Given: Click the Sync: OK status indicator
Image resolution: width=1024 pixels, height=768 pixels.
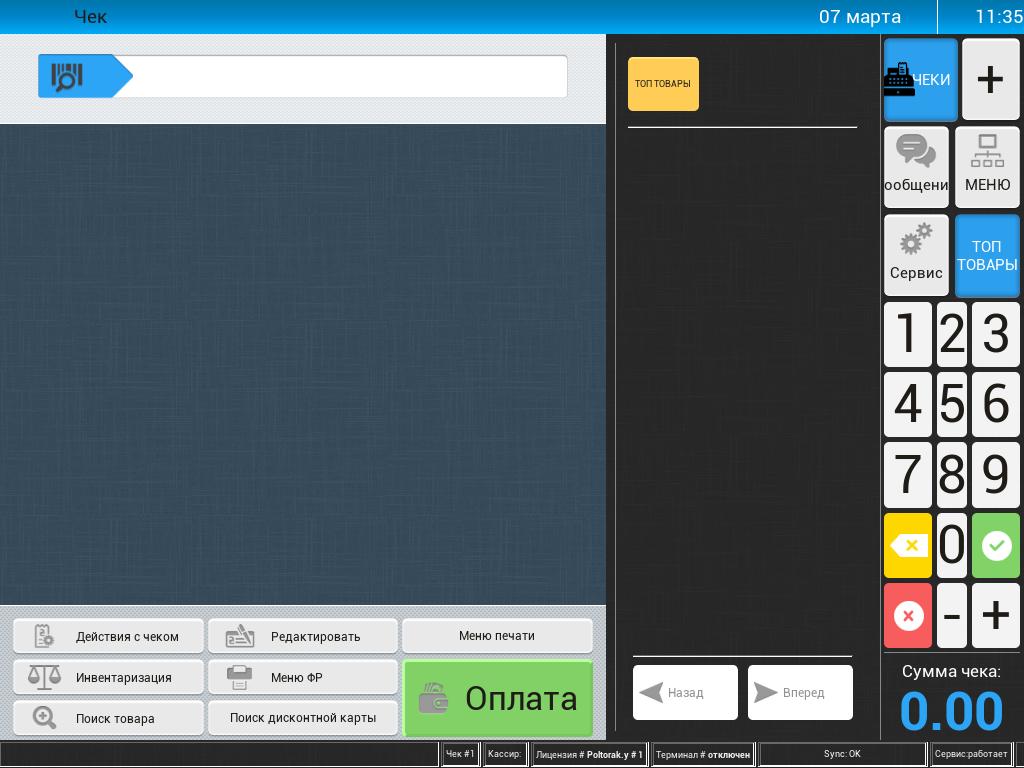Looking at the screenshot, I should 842,754.
